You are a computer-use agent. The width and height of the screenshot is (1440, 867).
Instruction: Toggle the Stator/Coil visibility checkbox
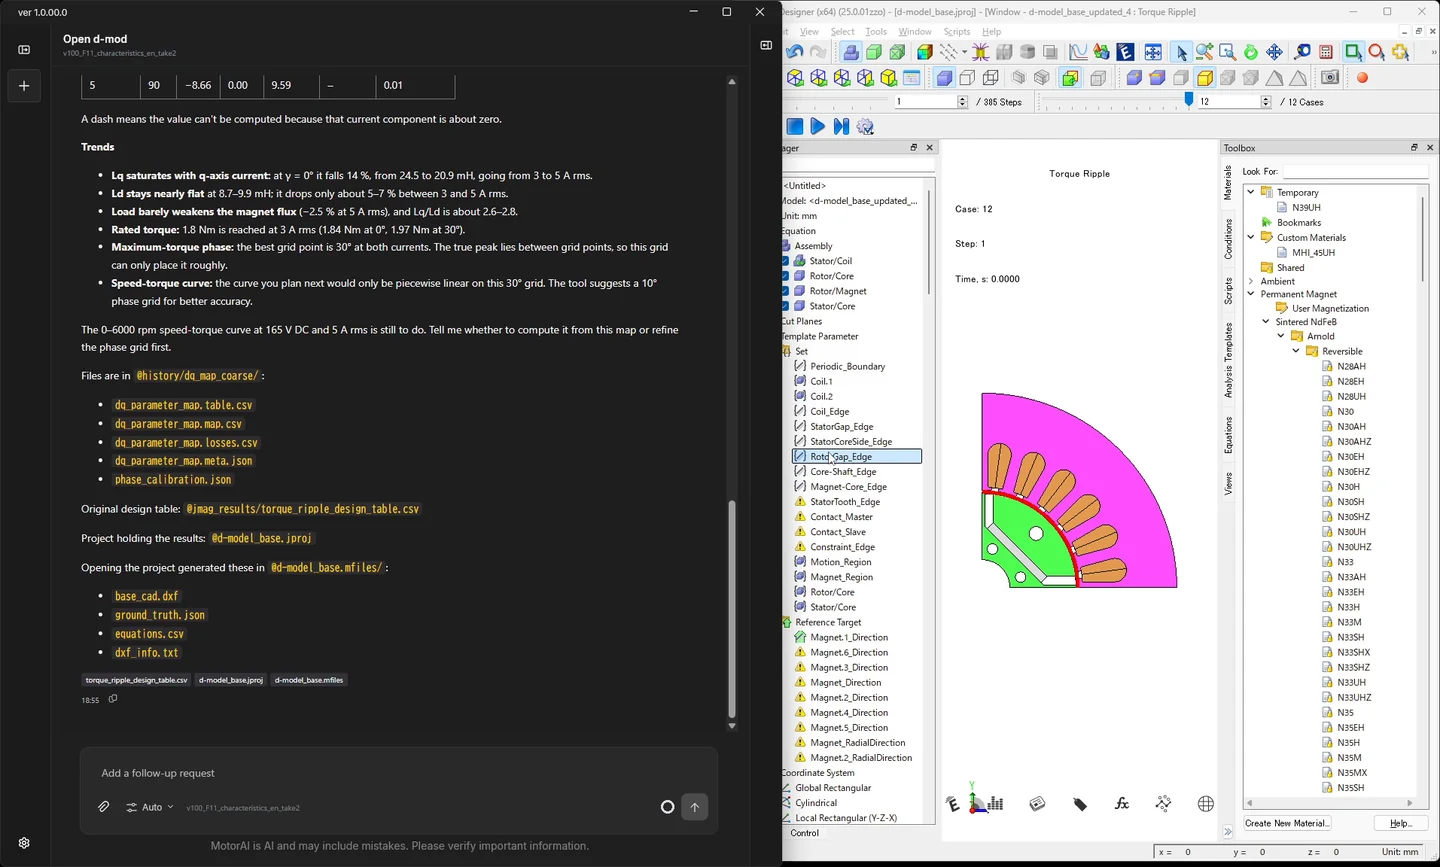pos(786,261)
